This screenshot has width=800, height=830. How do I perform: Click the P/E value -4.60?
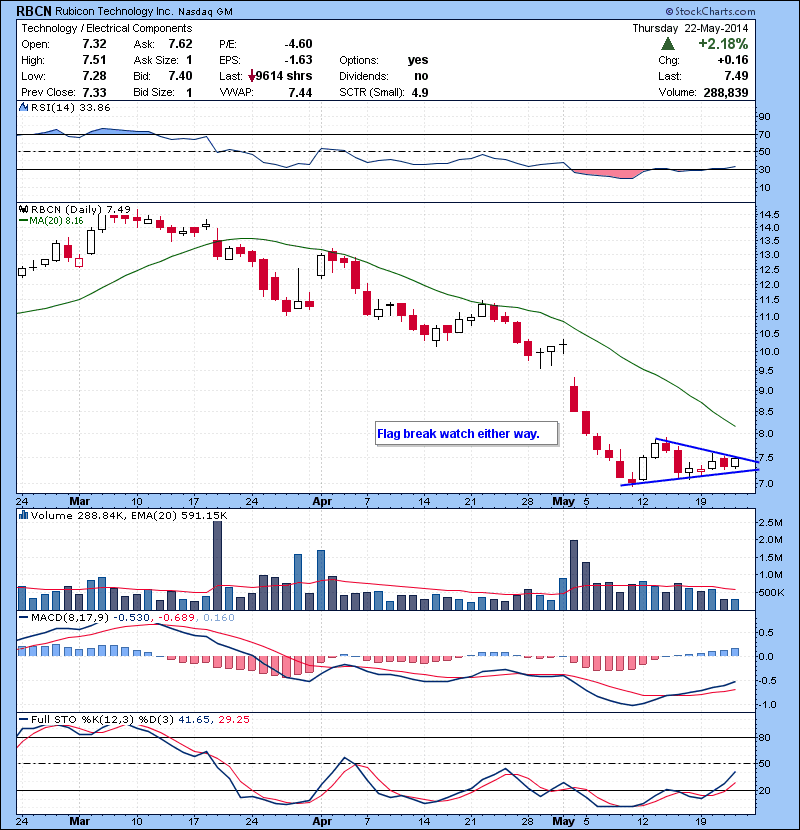tap(299, 44)
